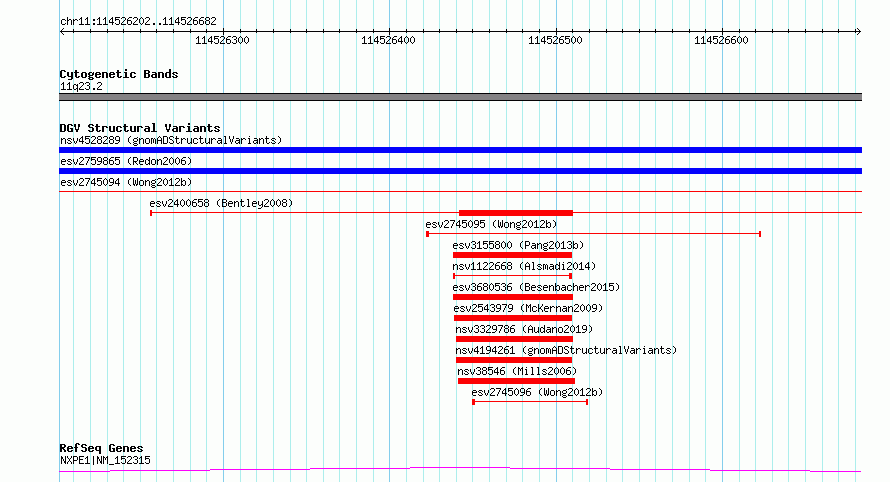Click the thick red segment of esv2400658

click(516, 213)
